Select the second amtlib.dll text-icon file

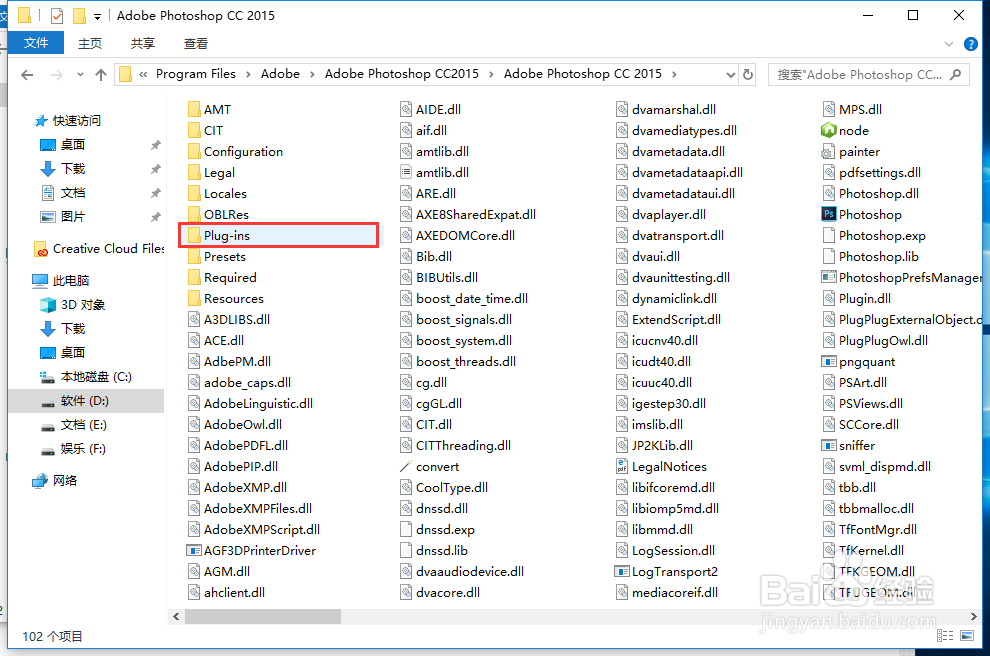point(434,172)
